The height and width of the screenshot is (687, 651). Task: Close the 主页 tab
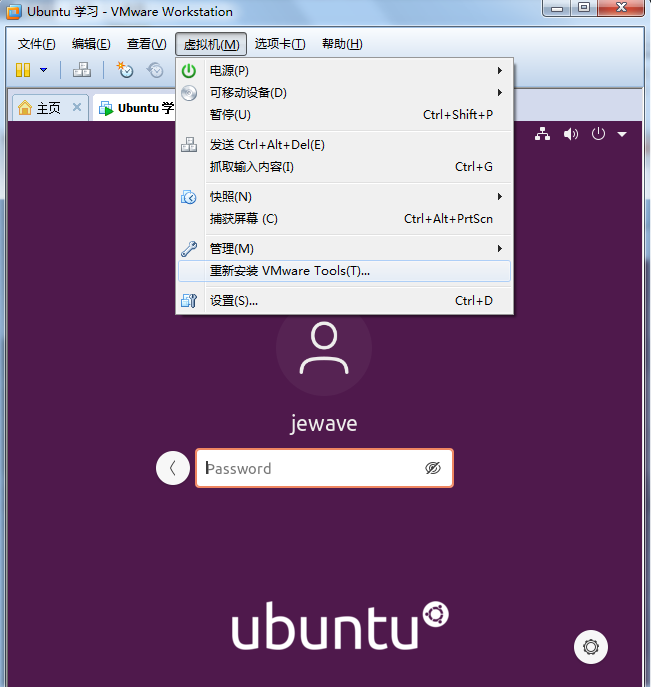click(x=77, y=107)
